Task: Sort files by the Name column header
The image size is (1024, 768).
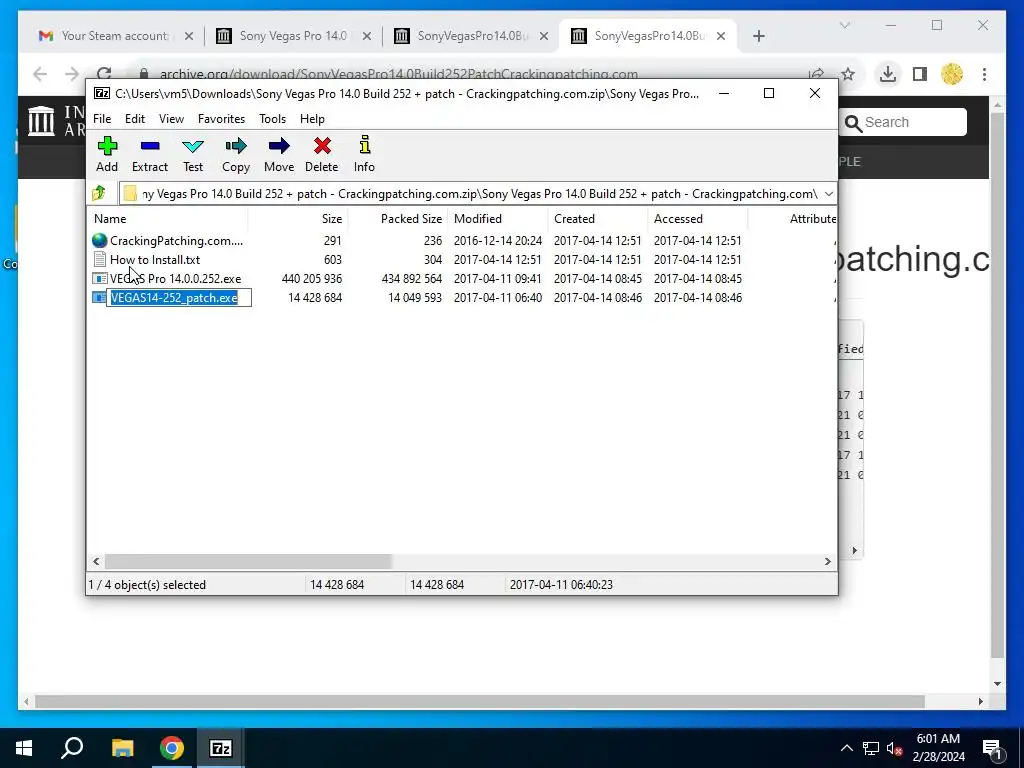Action: point(167,219)
